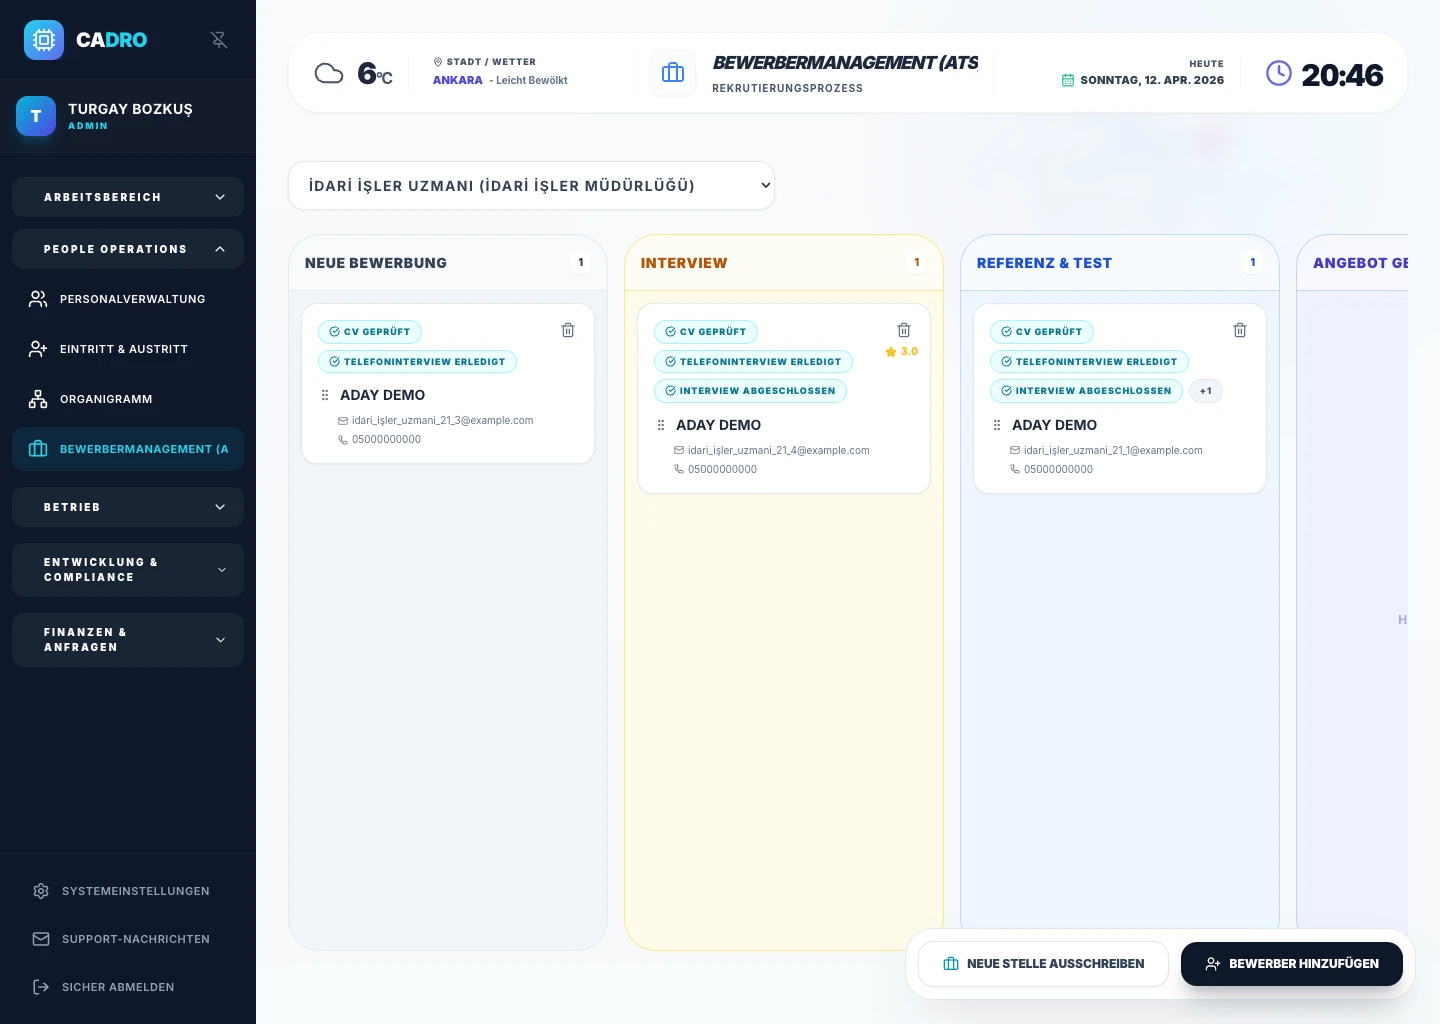This screenshot has width=1440, height=1024.
Task: Click count badge of Neue Bewerbung column
Action: pos(581,263)
